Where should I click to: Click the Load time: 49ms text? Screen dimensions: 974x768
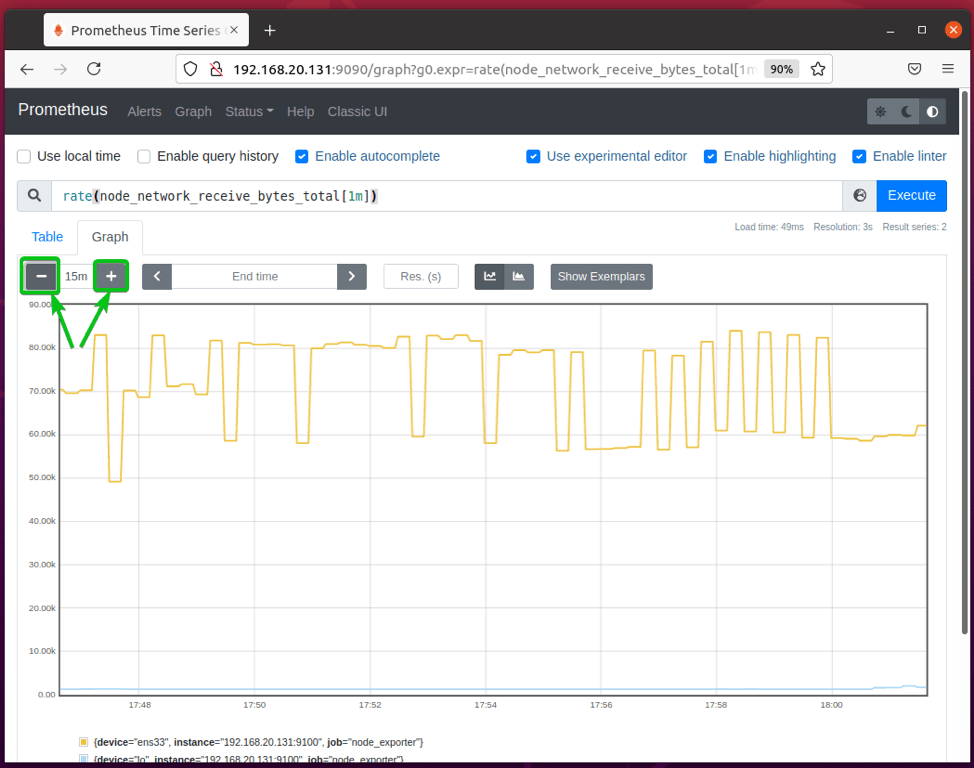click(x=769, y=227)
